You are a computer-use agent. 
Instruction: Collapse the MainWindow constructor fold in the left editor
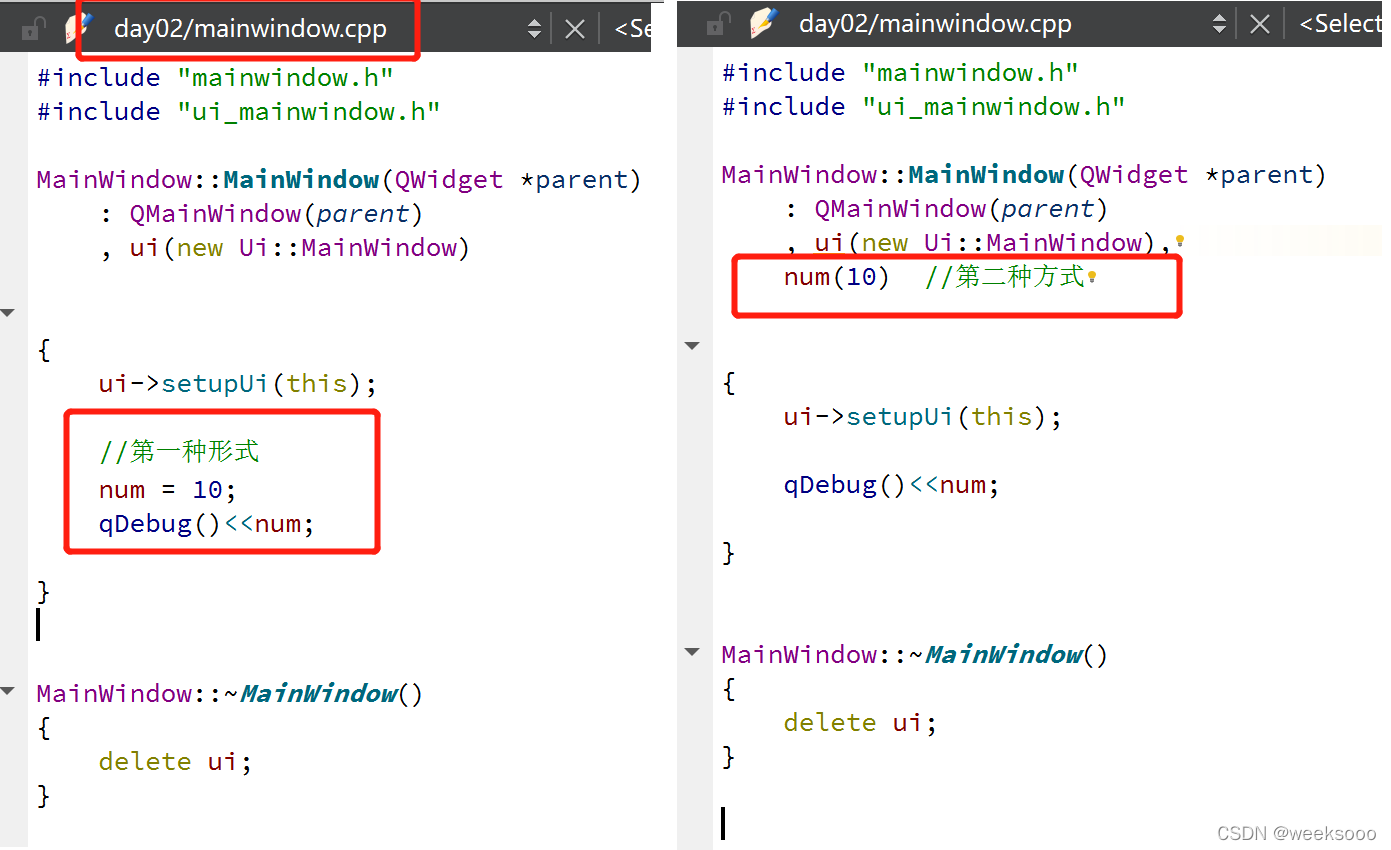click(8, 313)
